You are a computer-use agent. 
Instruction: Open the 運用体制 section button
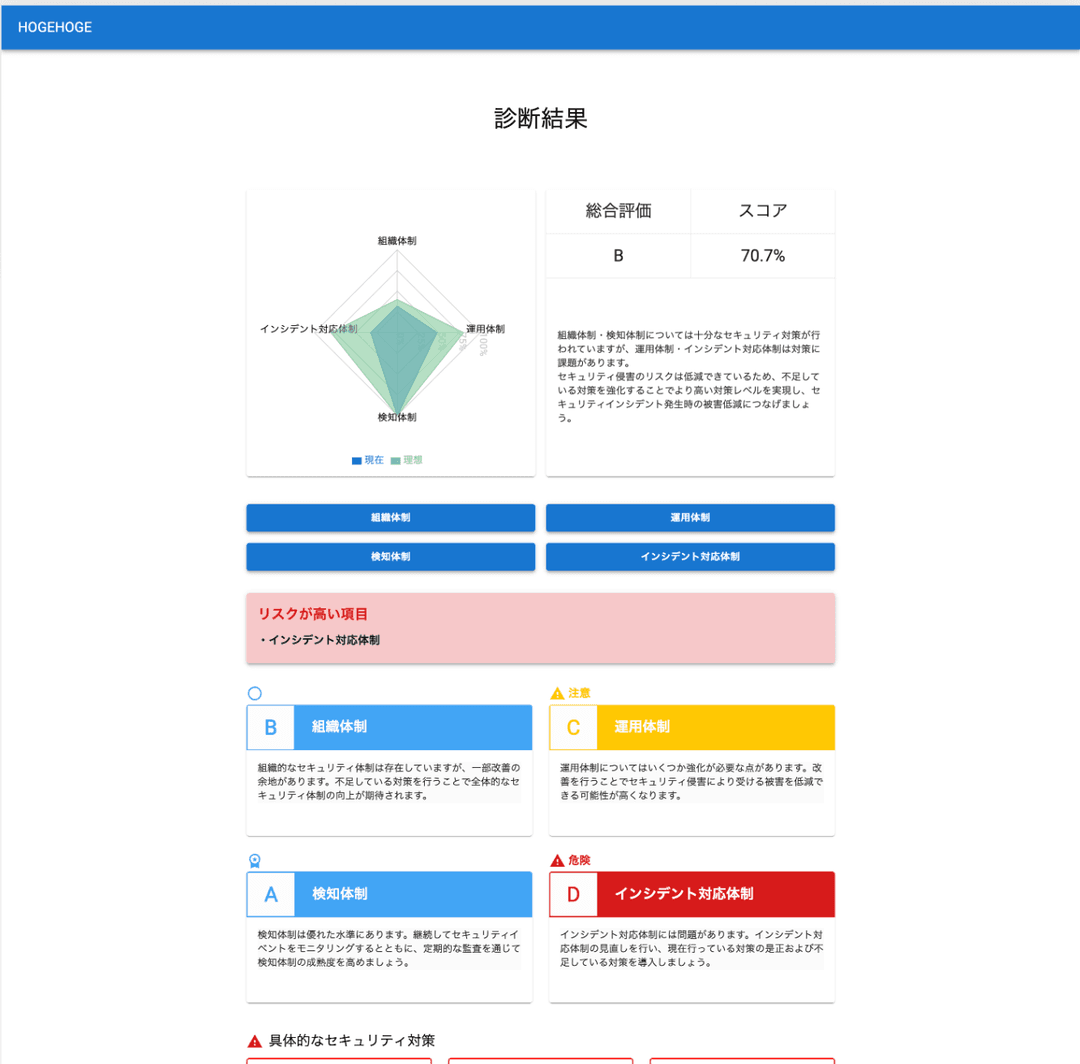tap(690, 518)
